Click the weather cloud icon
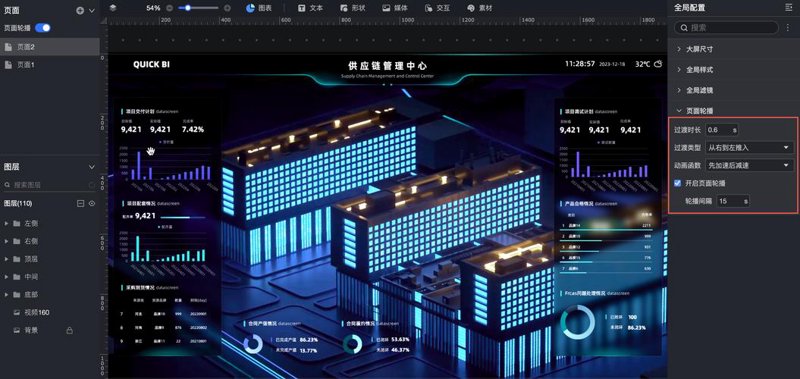 [x=658, y=64]
